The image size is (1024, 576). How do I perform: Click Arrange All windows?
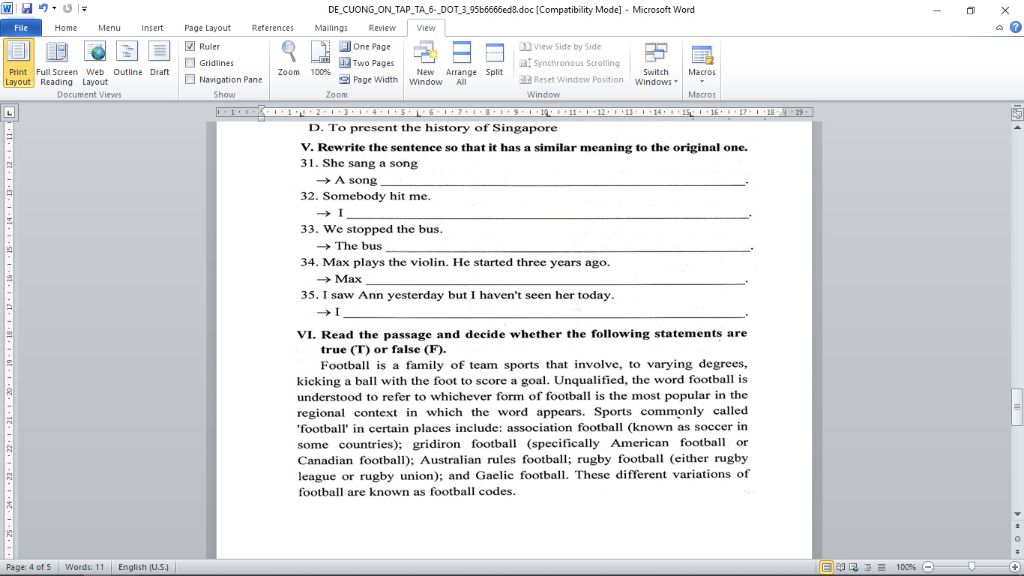pyautogui.click(x=461, y=63)
